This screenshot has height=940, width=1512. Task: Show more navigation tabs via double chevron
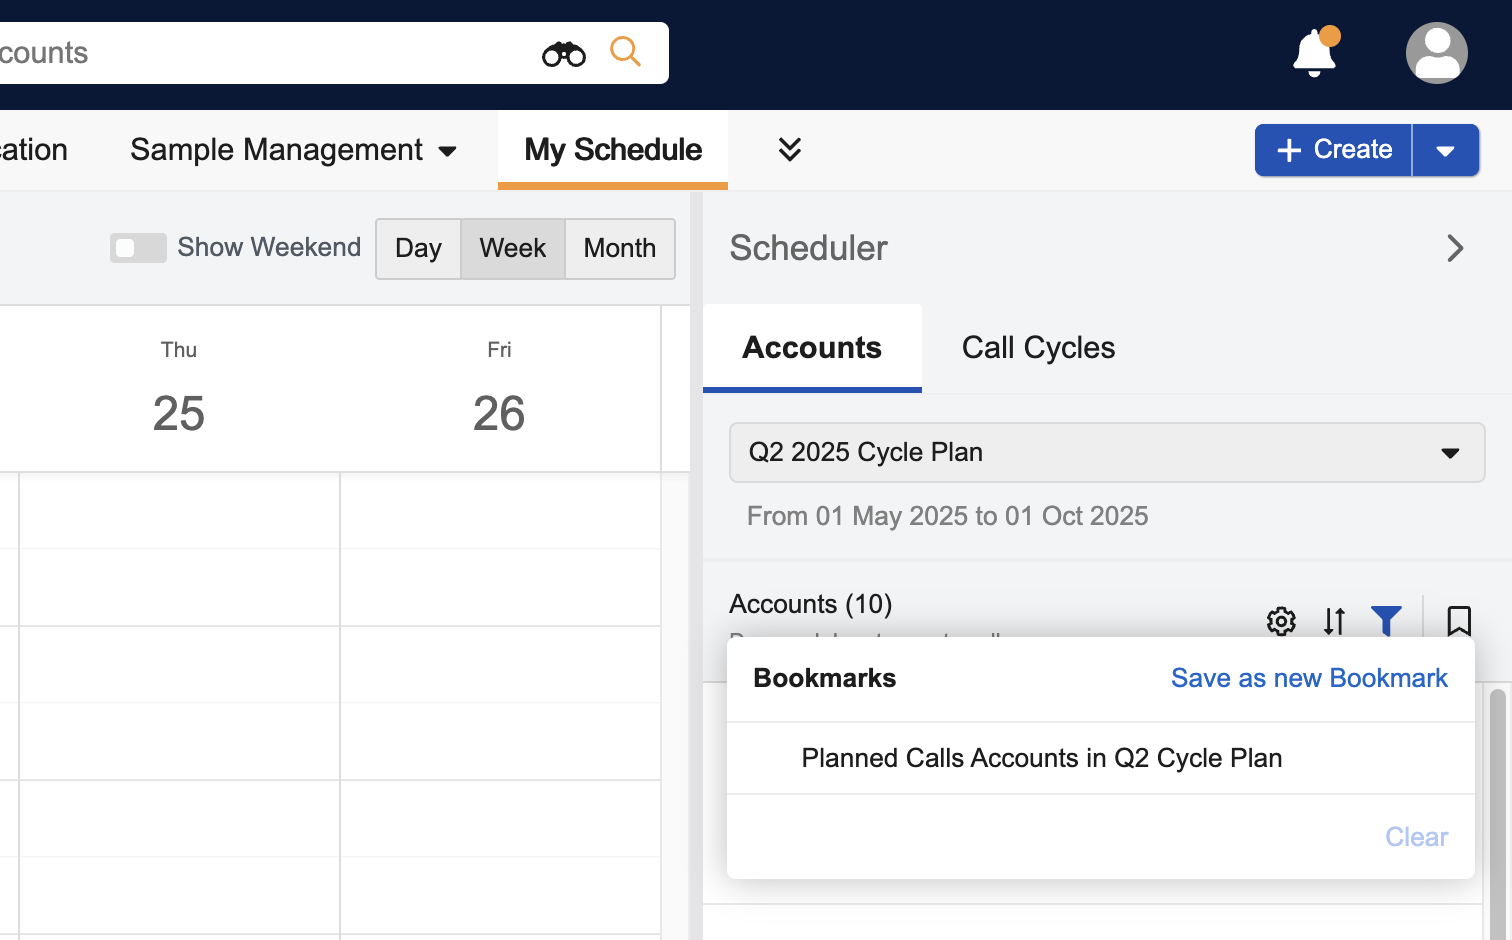click(789, 150)
